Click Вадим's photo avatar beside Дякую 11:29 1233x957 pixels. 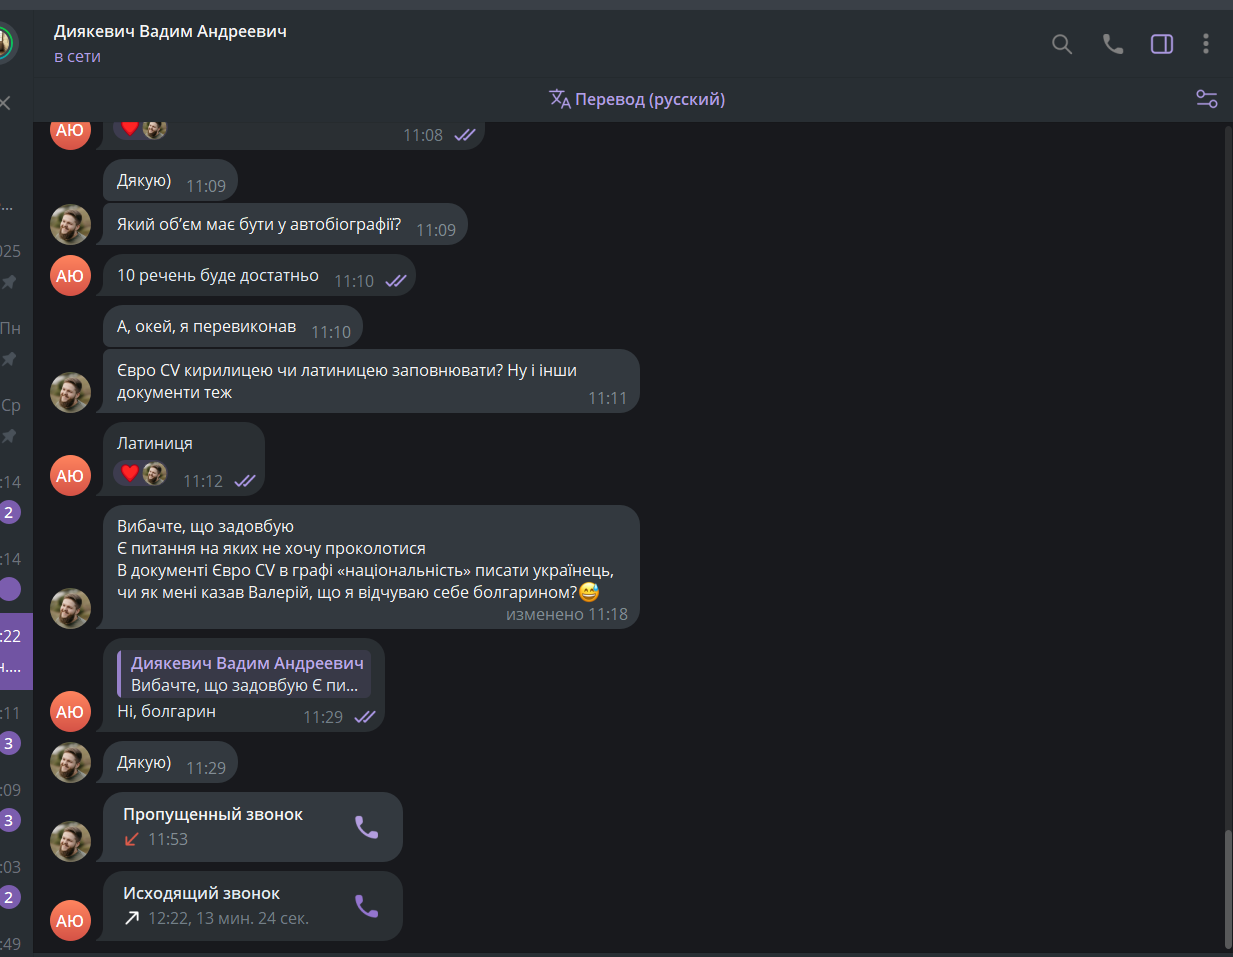(70, 762)
